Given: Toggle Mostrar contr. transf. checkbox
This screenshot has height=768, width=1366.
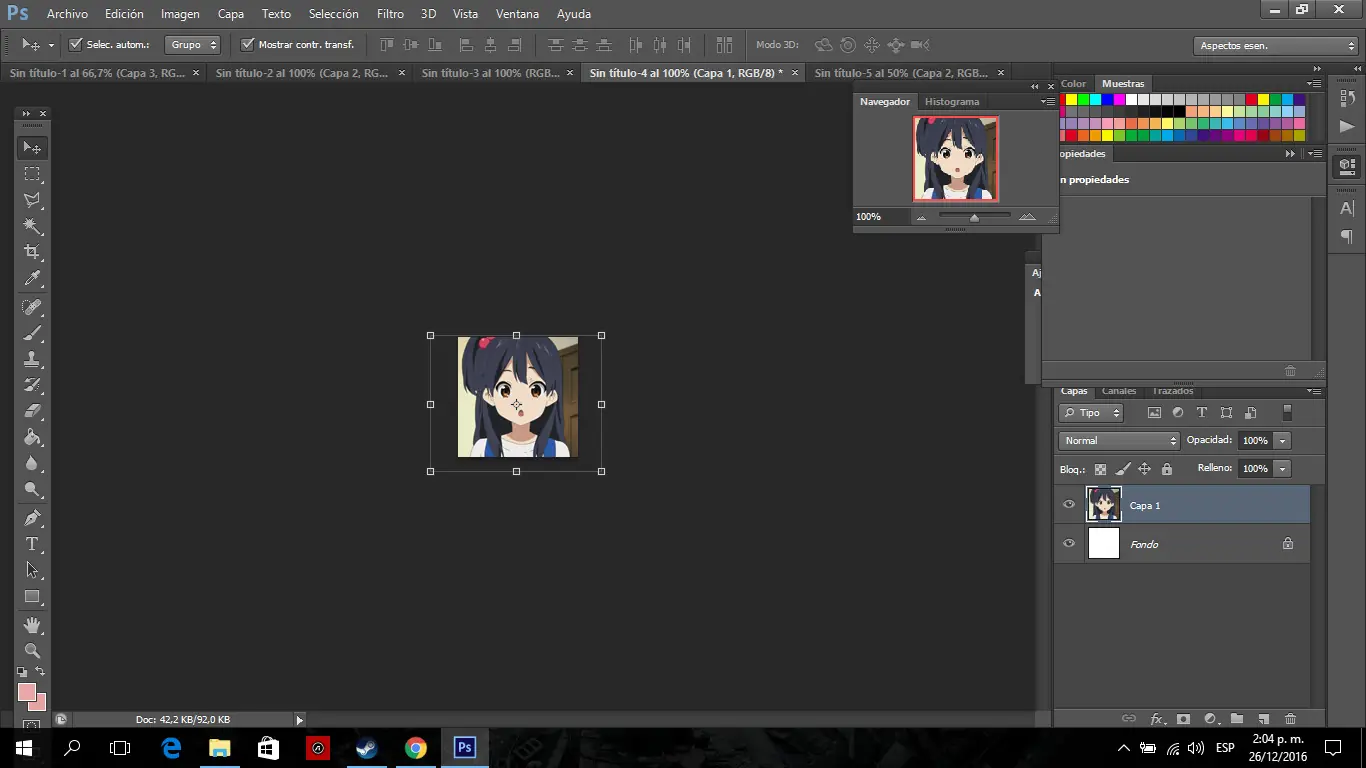Looking at the screenshot, I should tap(248, 44).
